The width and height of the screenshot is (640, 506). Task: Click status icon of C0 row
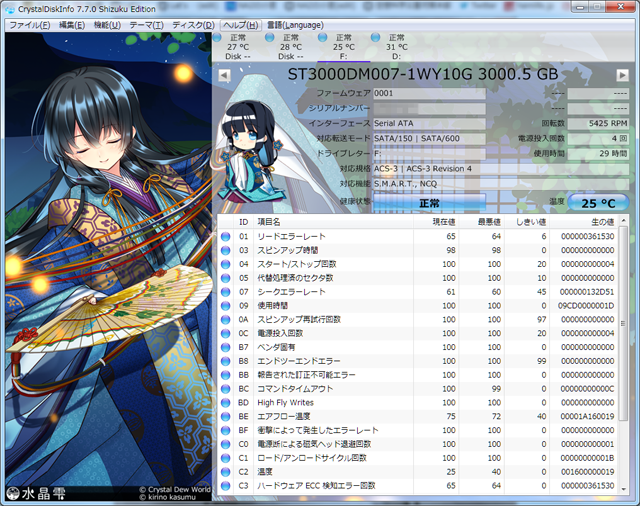coord(225,445)
